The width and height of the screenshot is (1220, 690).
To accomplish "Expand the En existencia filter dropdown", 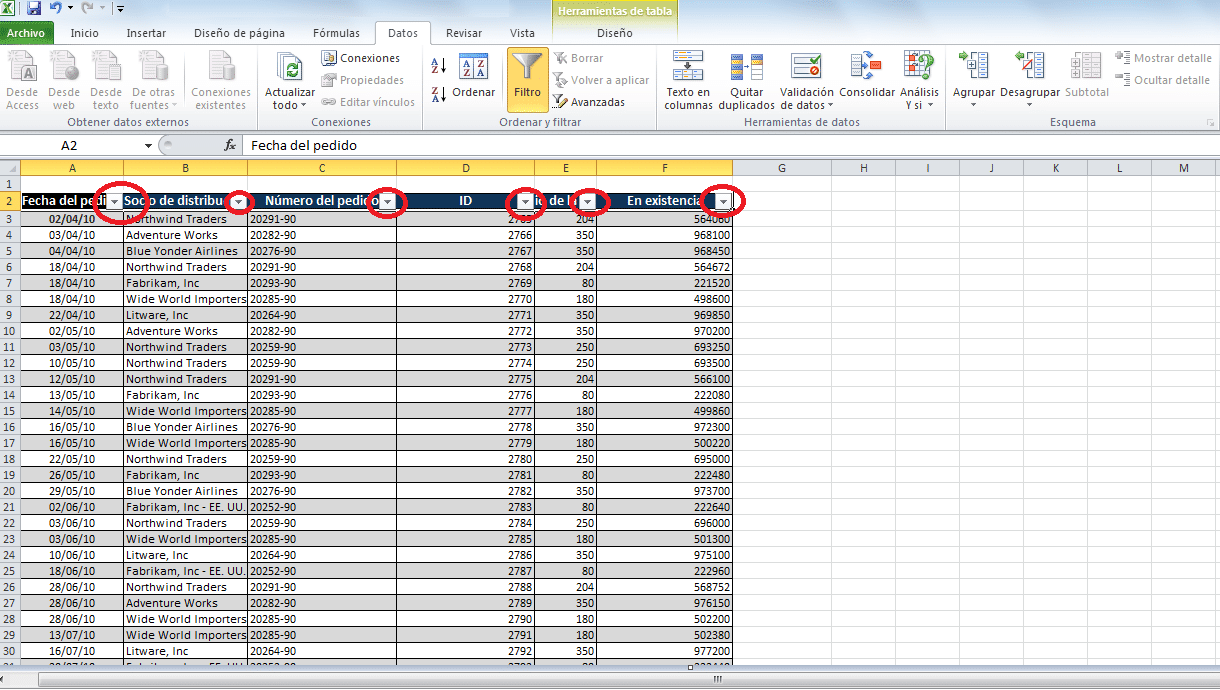I will tap(723, 202).
